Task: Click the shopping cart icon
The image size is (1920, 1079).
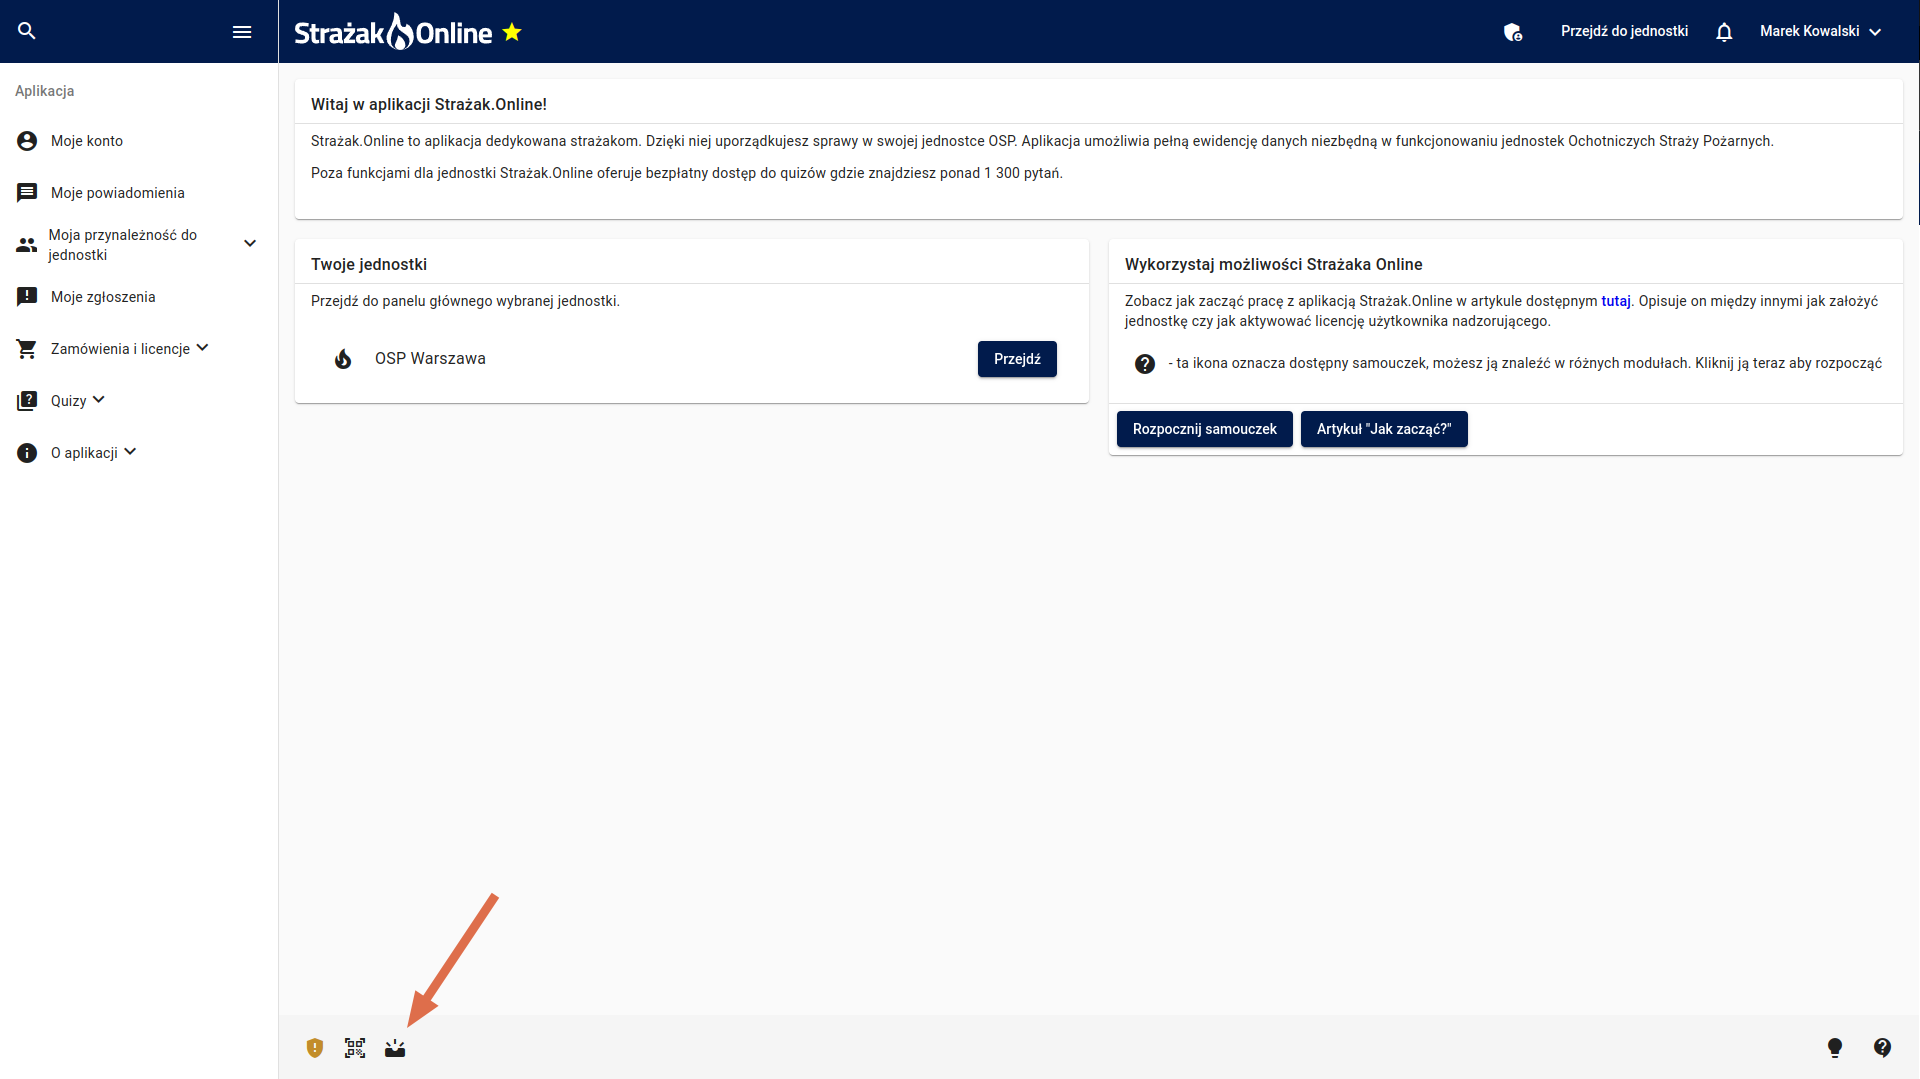Action: coord(27,349)
